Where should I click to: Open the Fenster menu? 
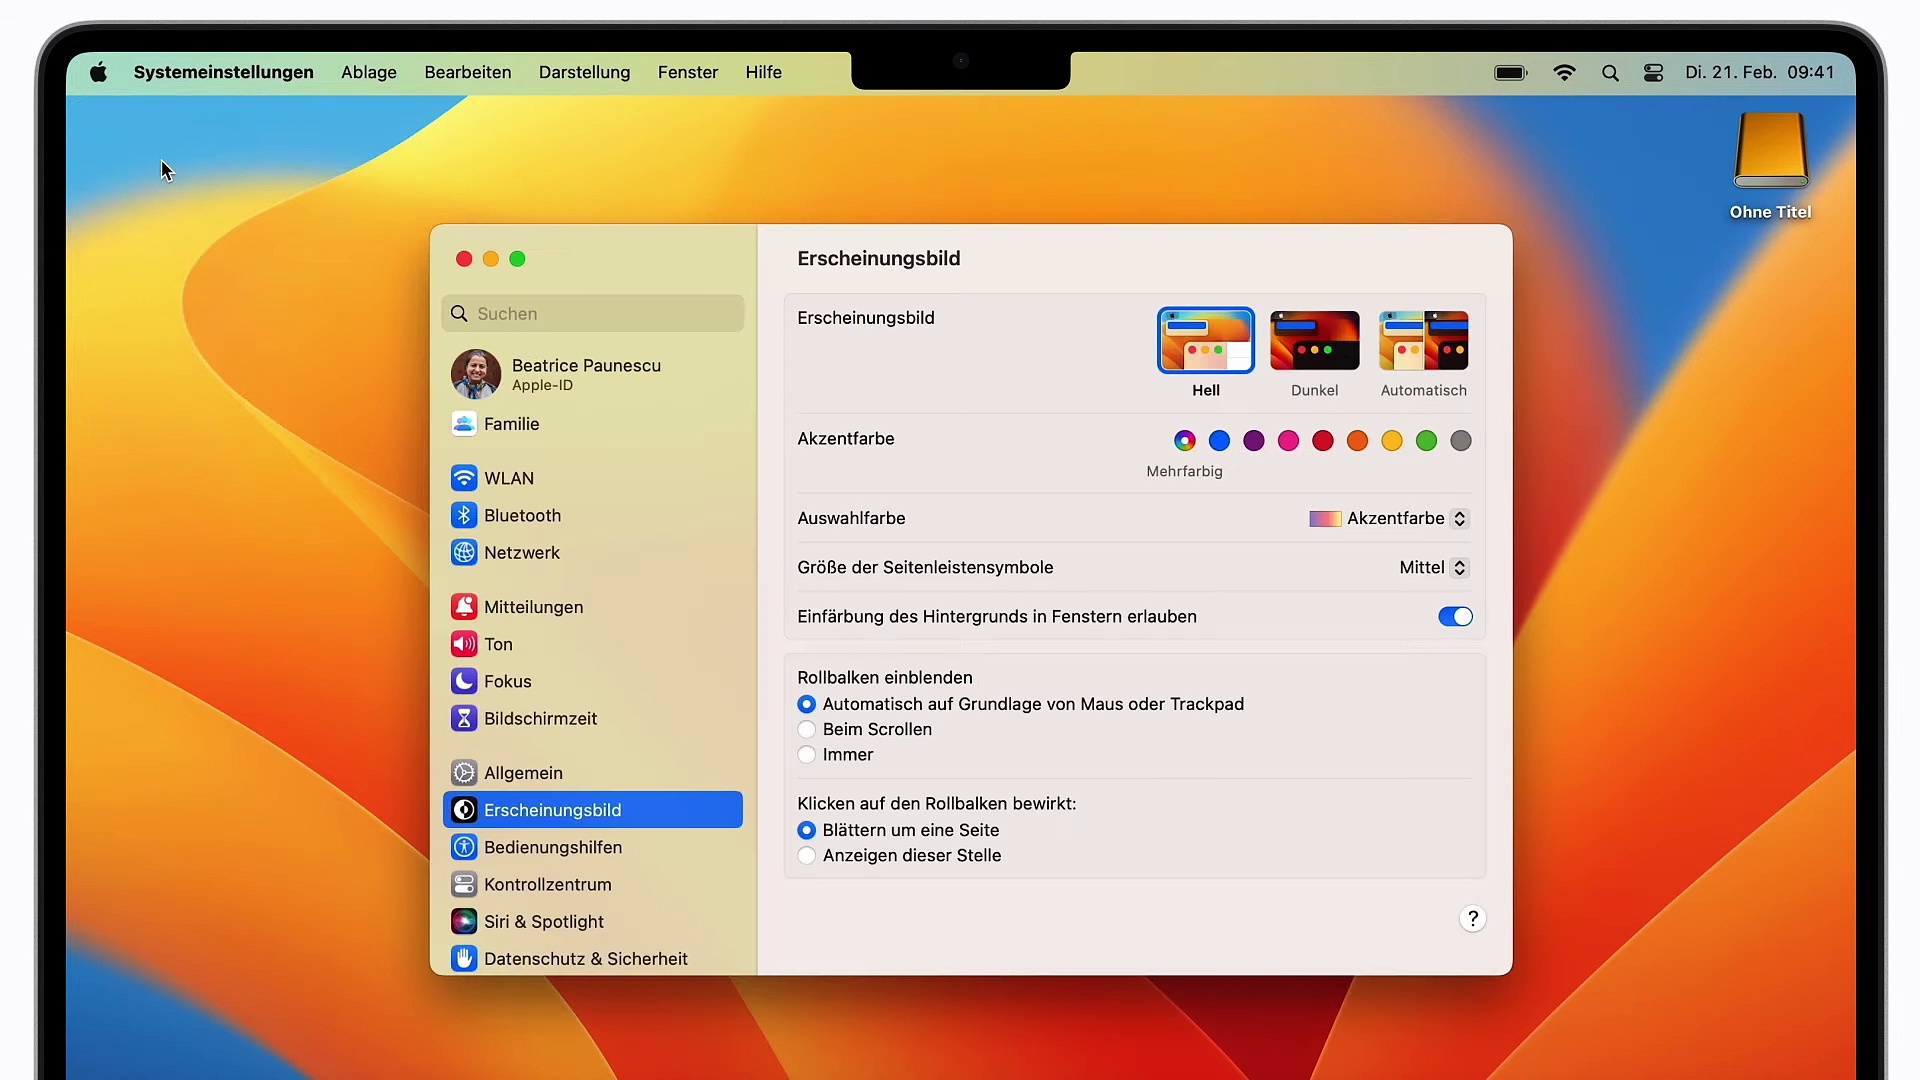coord(687,72)
